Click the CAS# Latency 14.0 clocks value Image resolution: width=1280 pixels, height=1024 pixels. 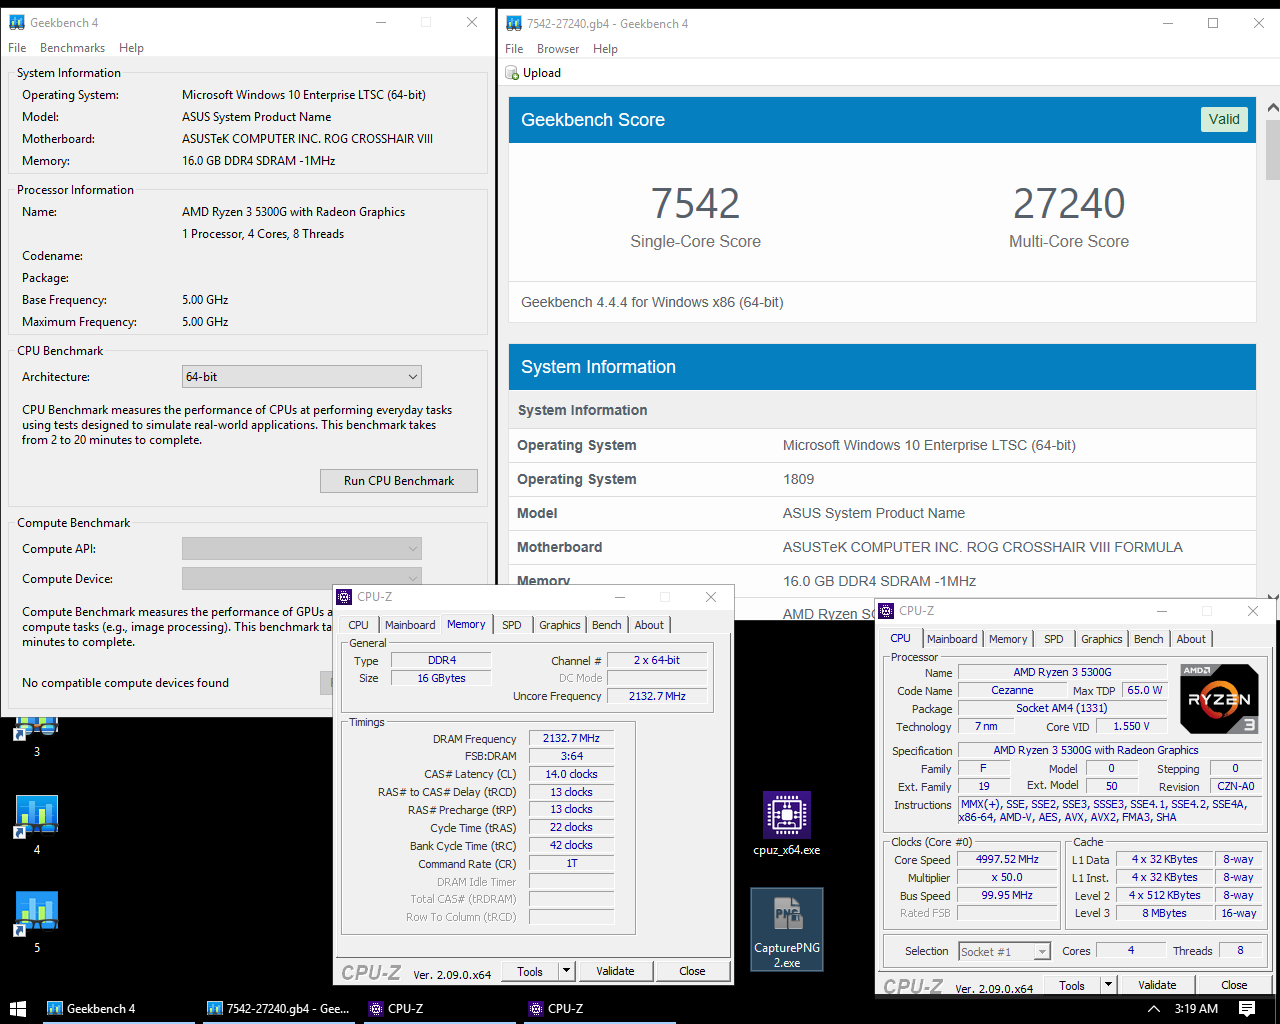[x=571, y=774]
